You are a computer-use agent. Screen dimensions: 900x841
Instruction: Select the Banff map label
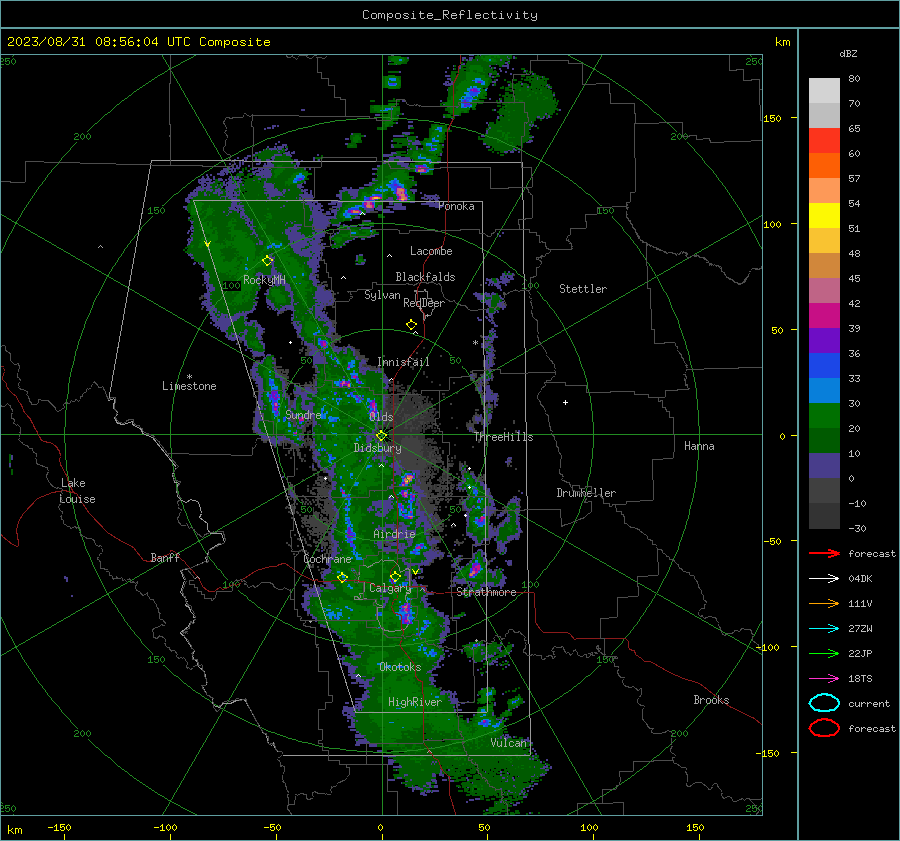point(165,558)
